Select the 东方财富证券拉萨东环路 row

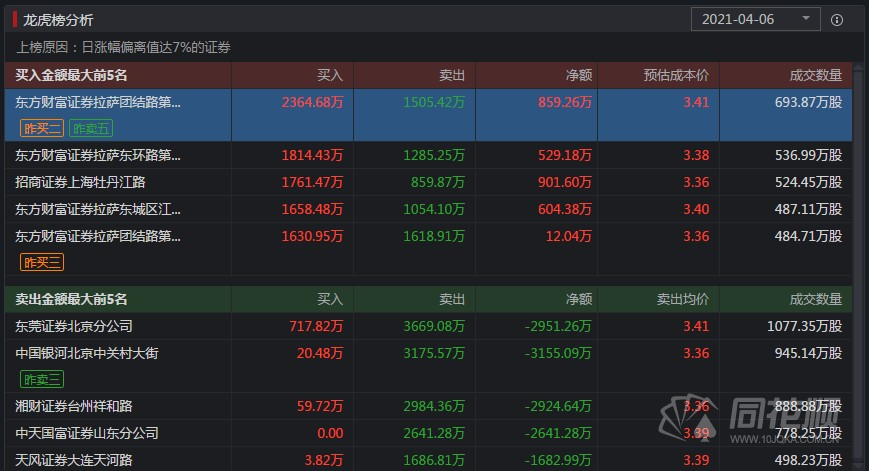point(98,155)
